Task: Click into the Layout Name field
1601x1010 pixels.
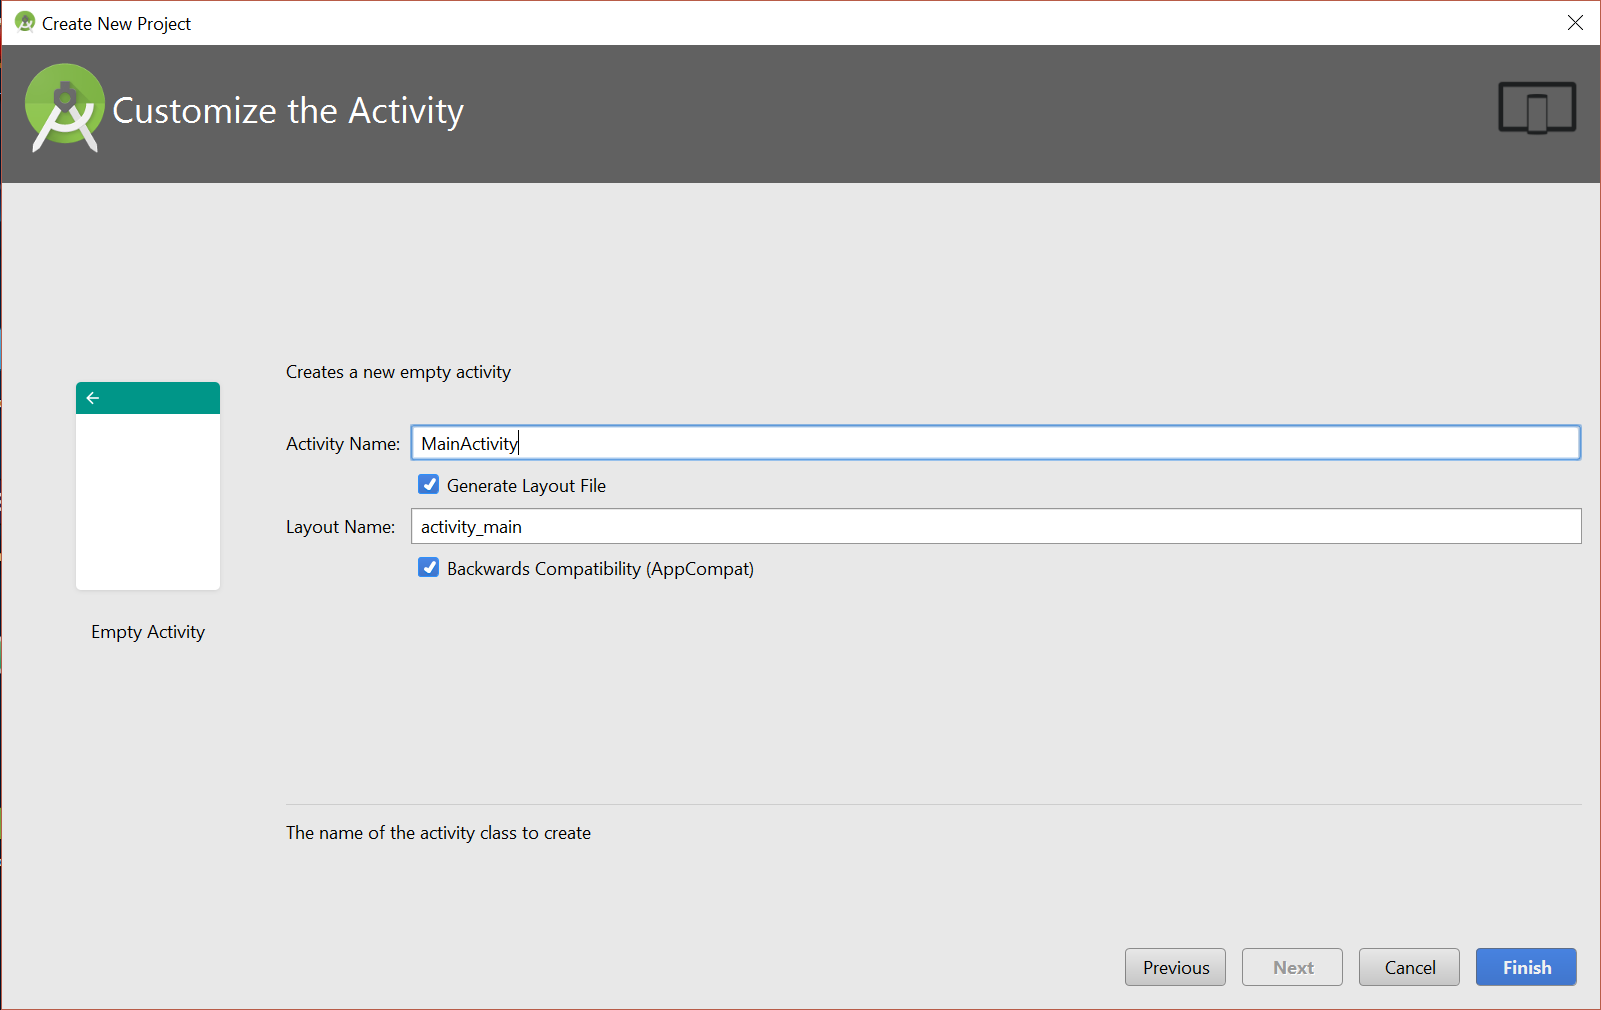Action: click(x=995, y=526)
